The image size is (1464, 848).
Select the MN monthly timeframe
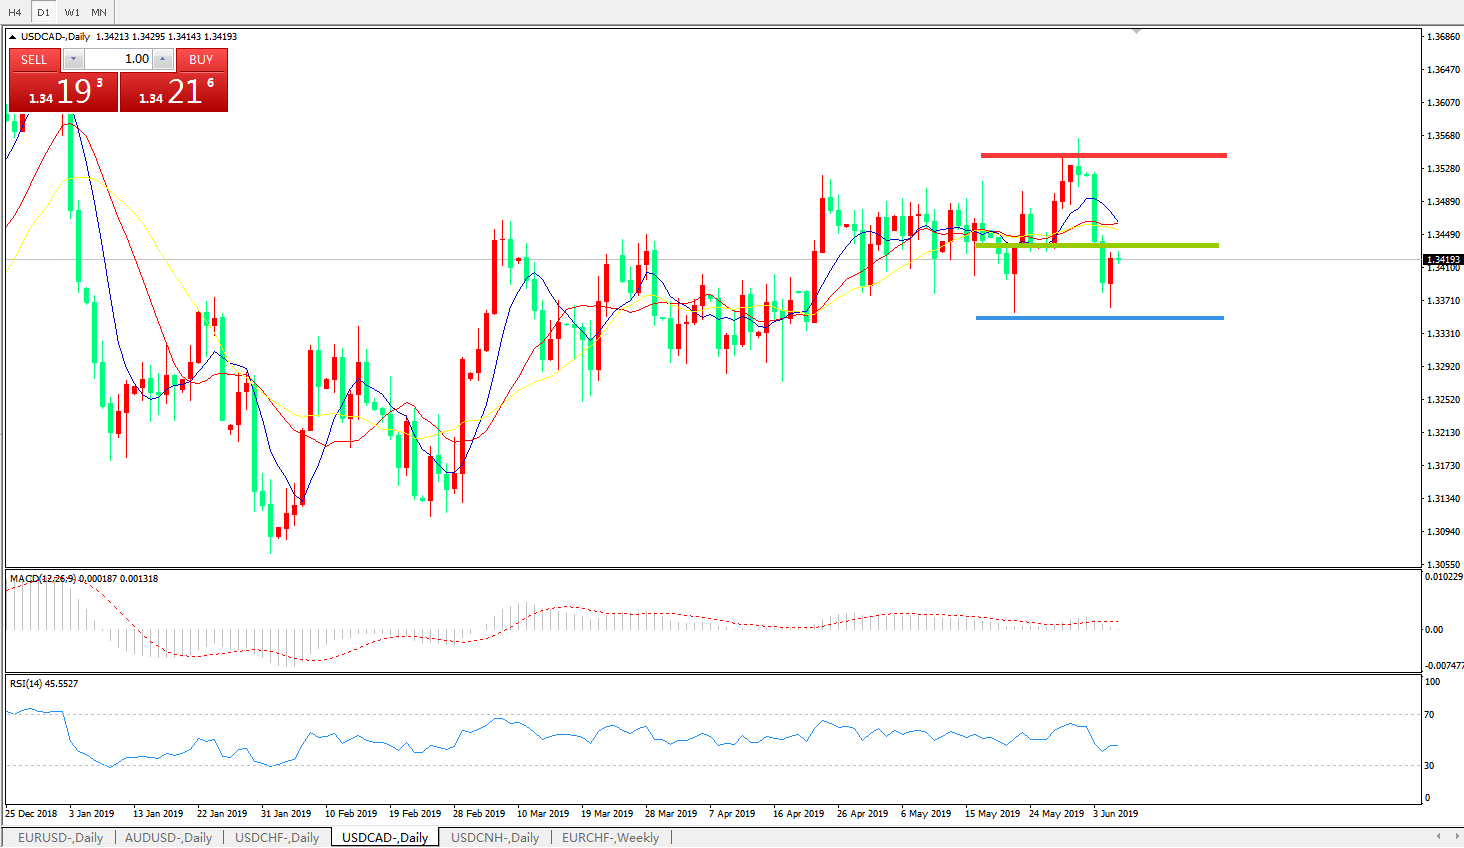point(99,12)
